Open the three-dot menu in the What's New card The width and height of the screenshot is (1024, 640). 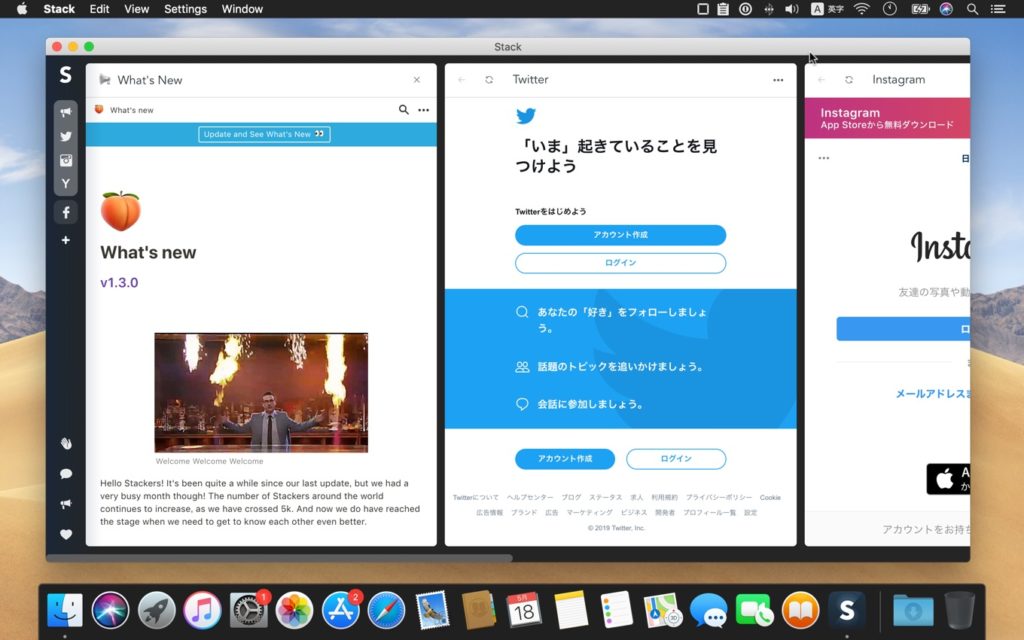click(423, 110)
